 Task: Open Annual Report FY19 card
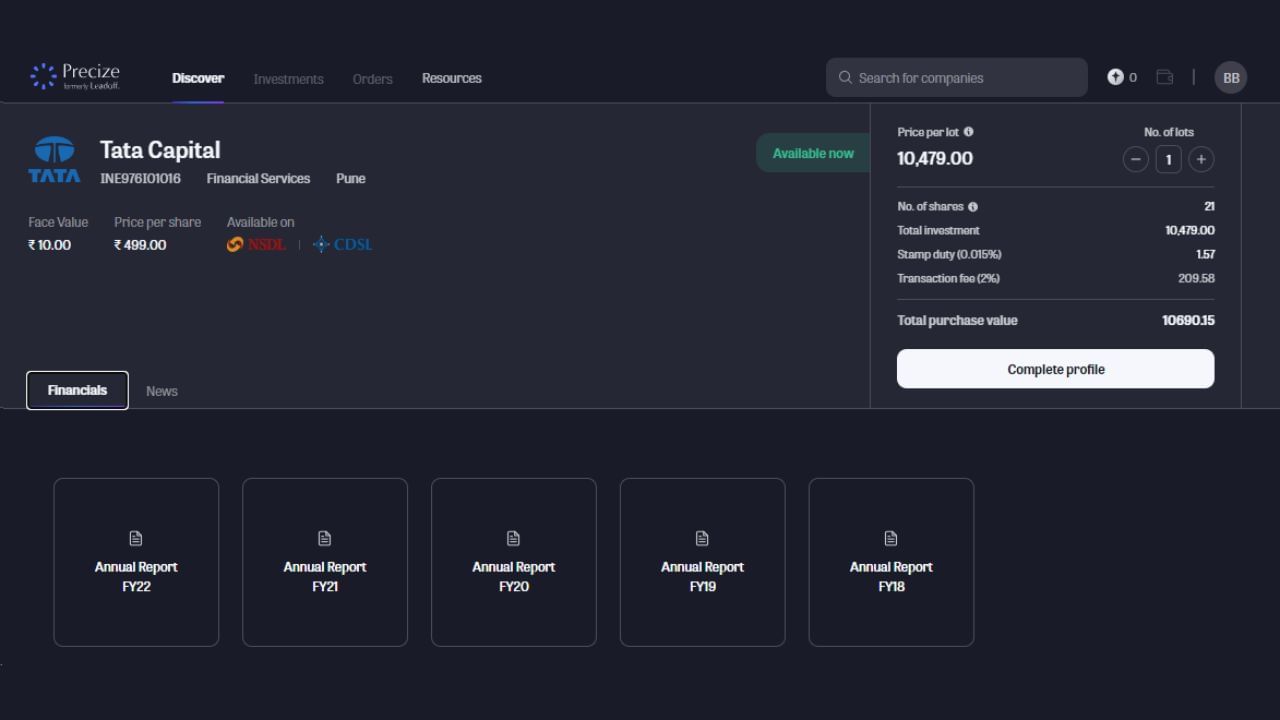click(x=702, y=562)
